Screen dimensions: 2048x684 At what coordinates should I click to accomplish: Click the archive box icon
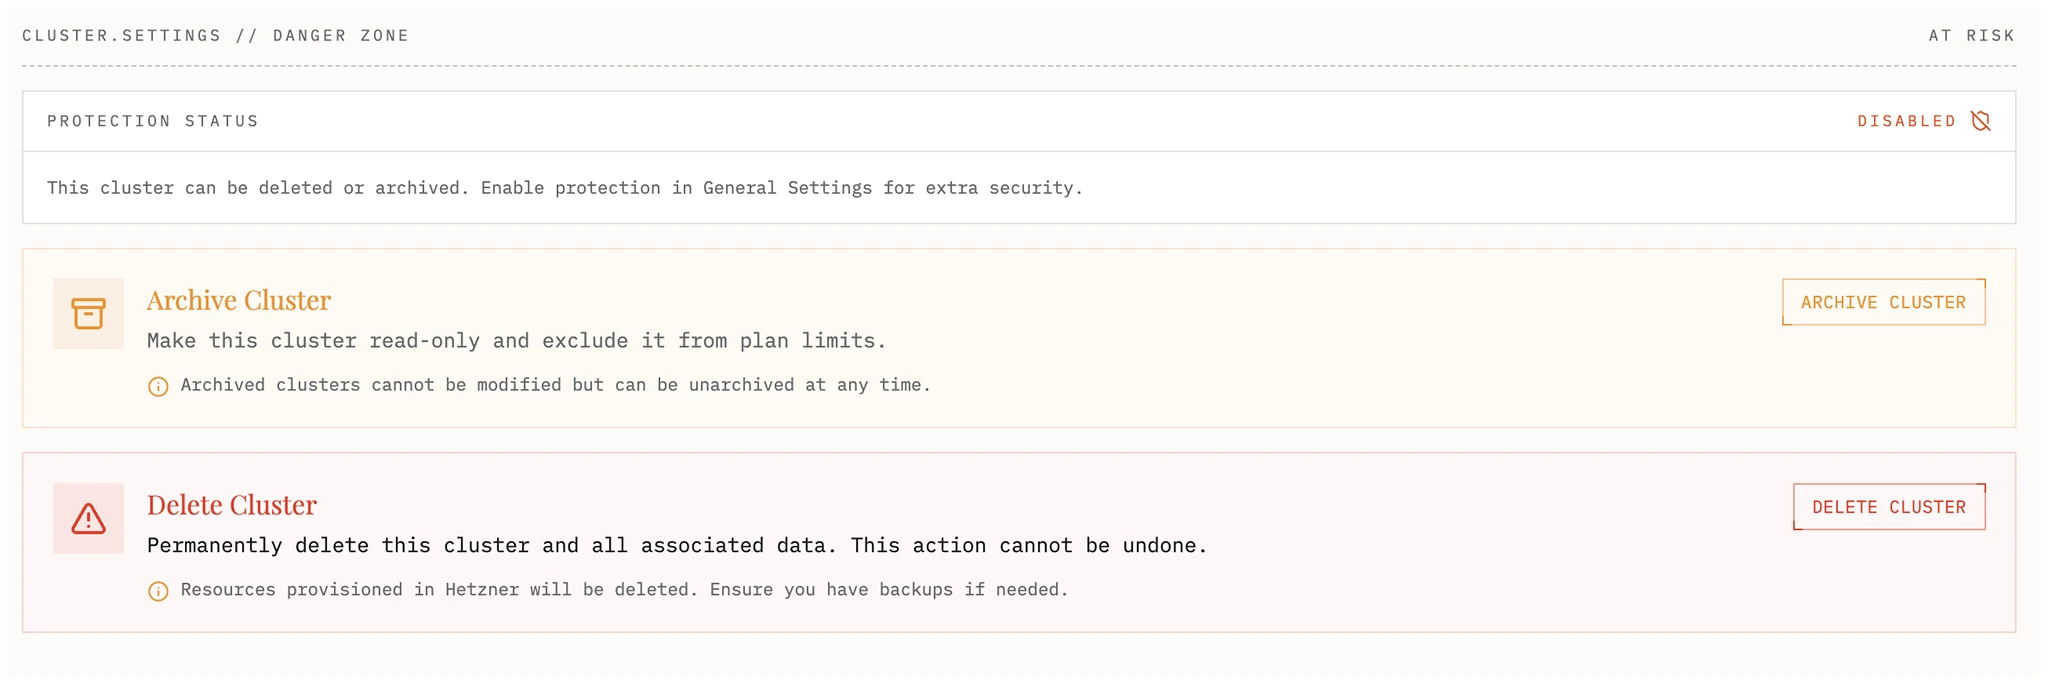(x=88, y=314)
